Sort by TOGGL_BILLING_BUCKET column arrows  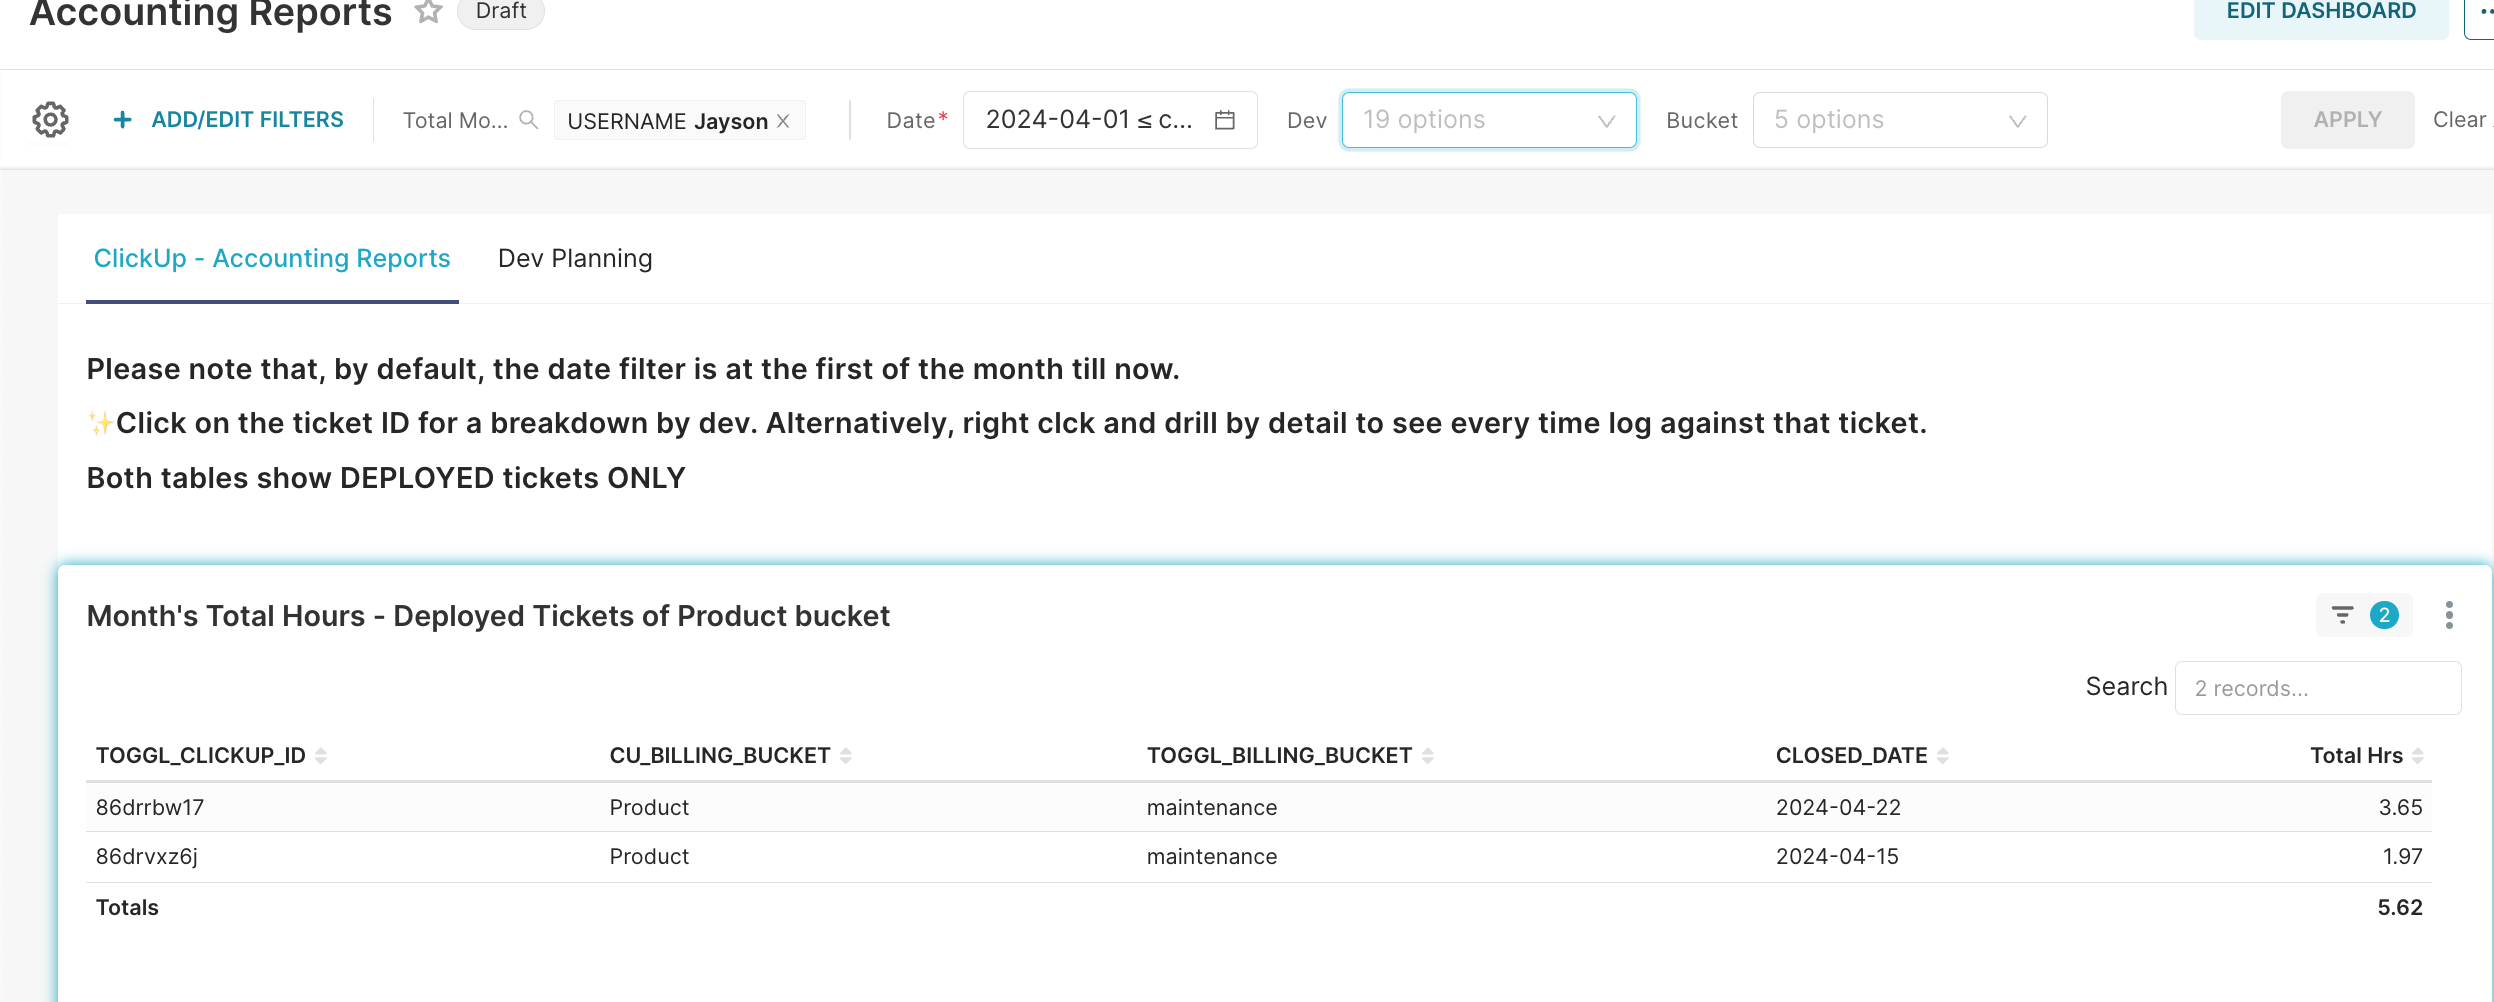[x=1428, y=756]
